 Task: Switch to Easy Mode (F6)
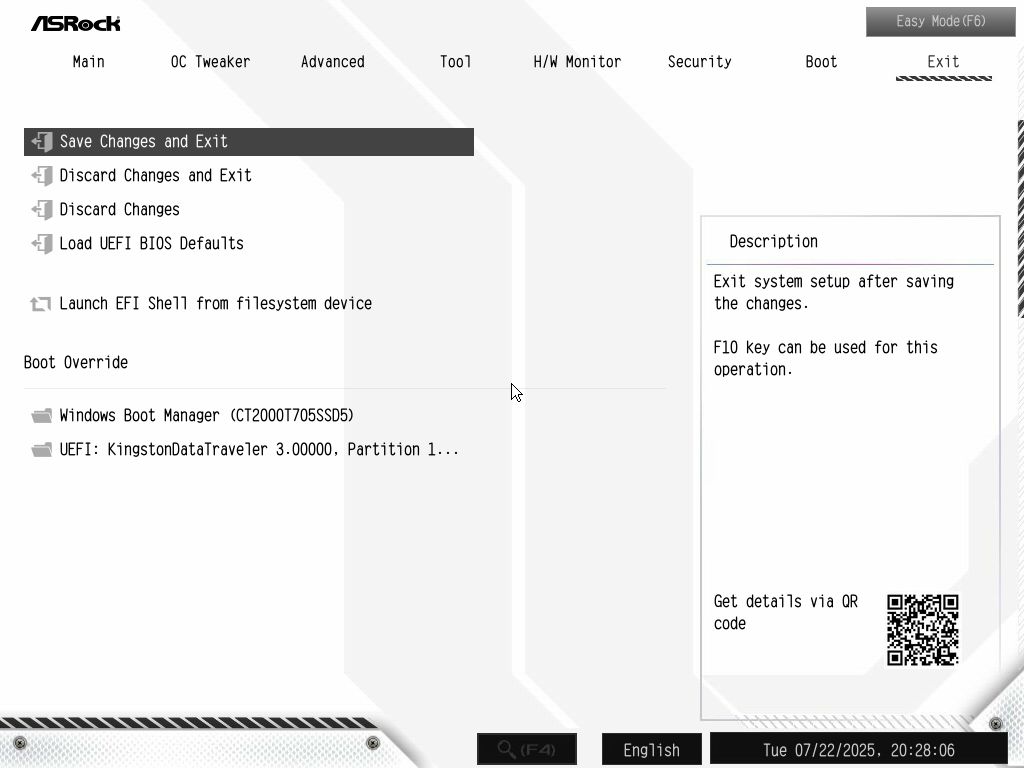point(940,22)
